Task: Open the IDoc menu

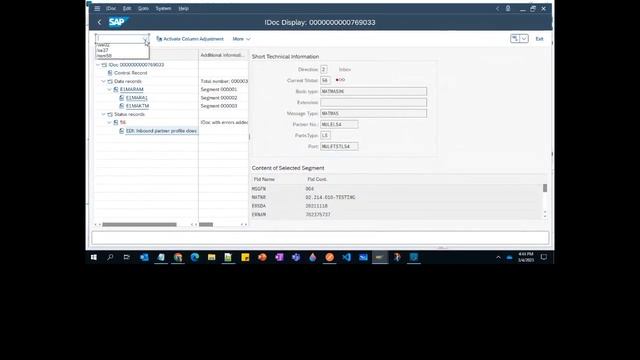Action: point(111,8)
